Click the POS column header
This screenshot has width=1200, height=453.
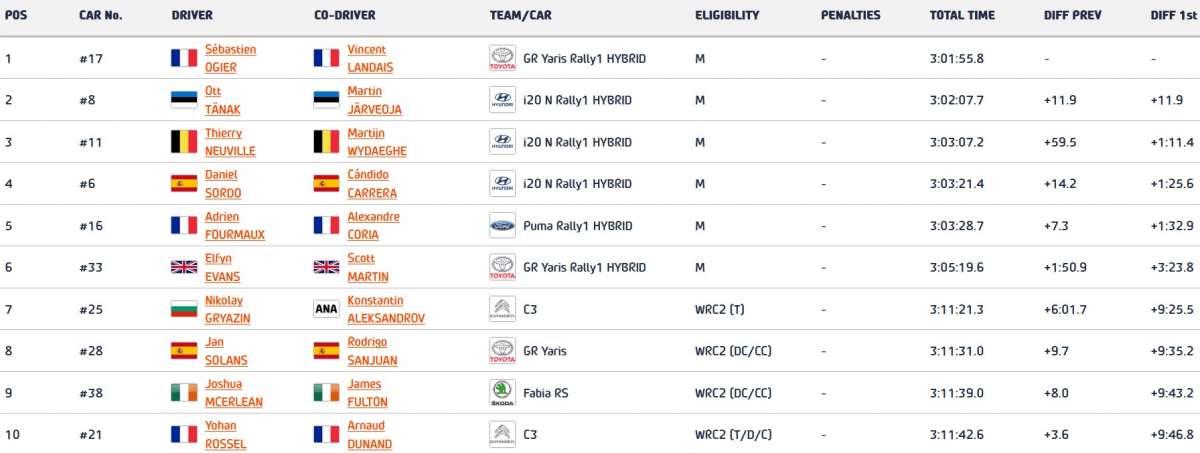(15, 15)
